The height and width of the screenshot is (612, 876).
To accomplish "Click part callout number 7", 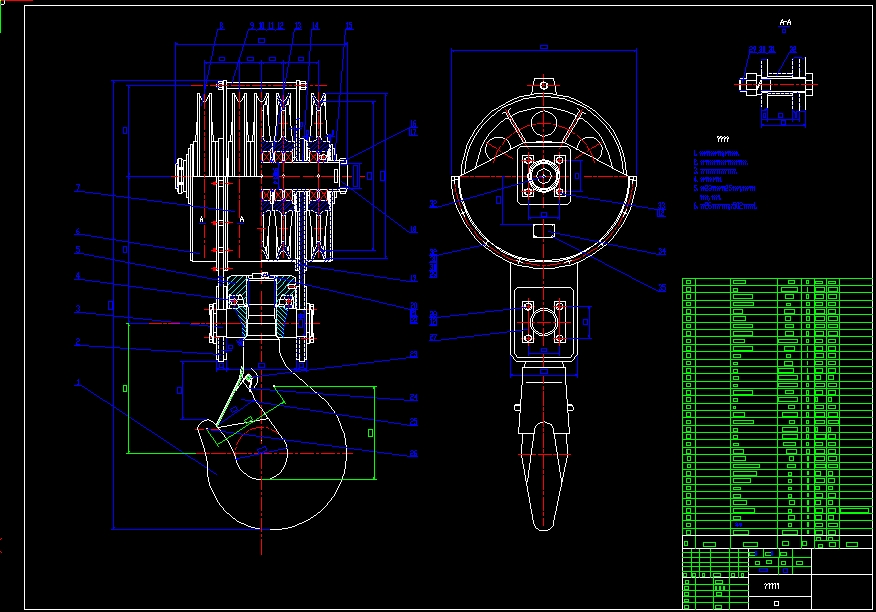I will pos(77,187).
